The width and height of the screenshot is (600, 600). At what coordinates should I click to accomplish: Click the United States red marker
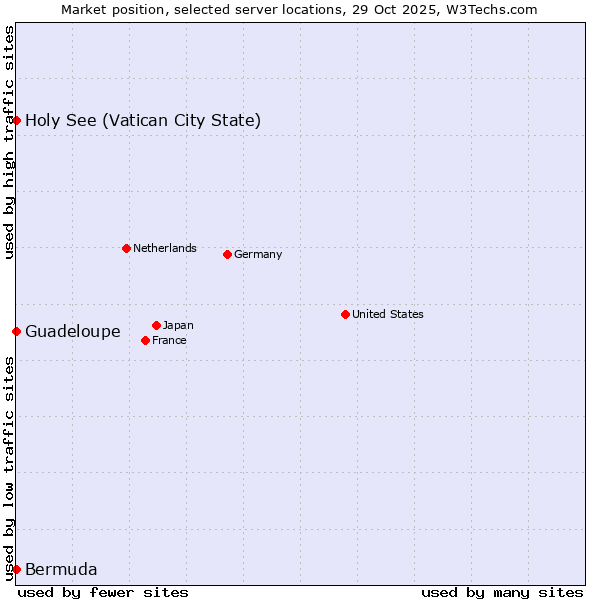click(345, 314)
